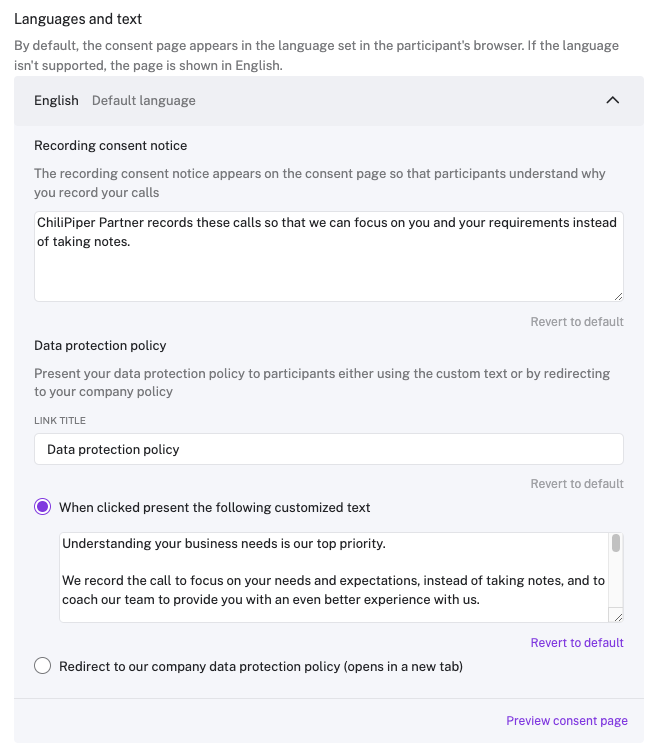Click scrollbar thumb in customized text box
658x752 pixels.
tap(616, 543)
